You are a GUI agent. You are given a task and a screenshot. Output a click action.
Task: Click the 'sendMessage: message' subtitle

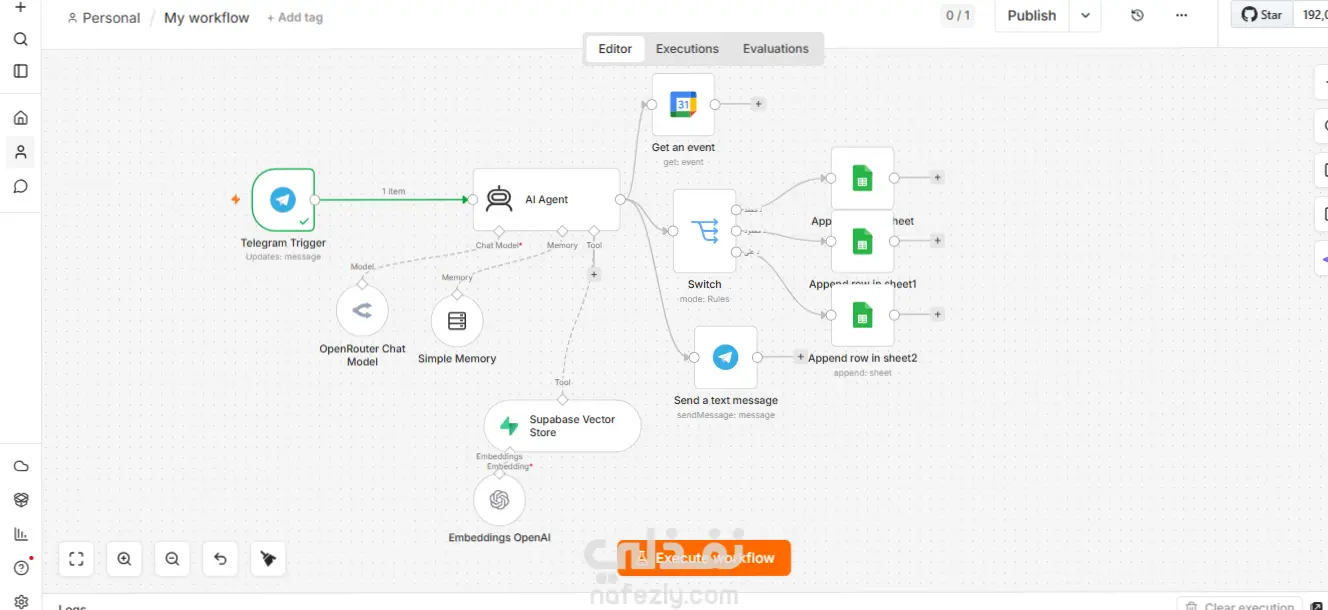[725, 415]
